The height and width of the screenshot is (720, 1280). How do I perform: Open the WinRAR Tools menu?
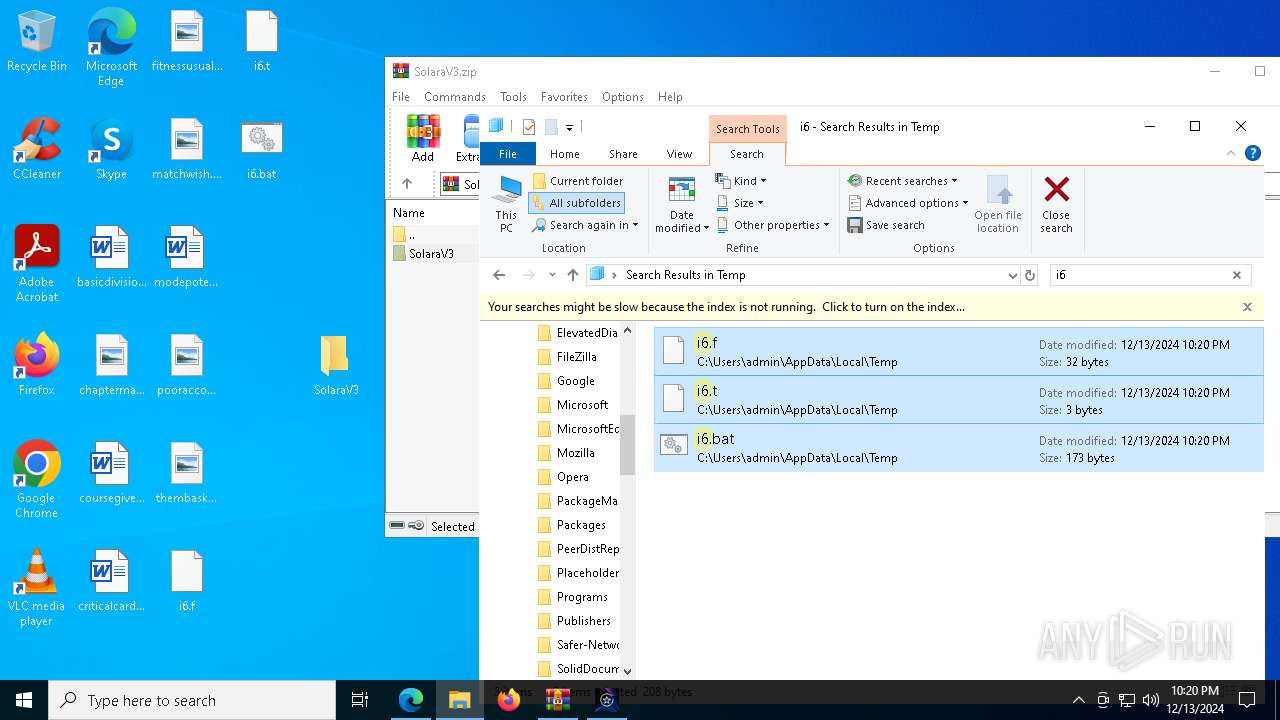click(x=513, y=97)
